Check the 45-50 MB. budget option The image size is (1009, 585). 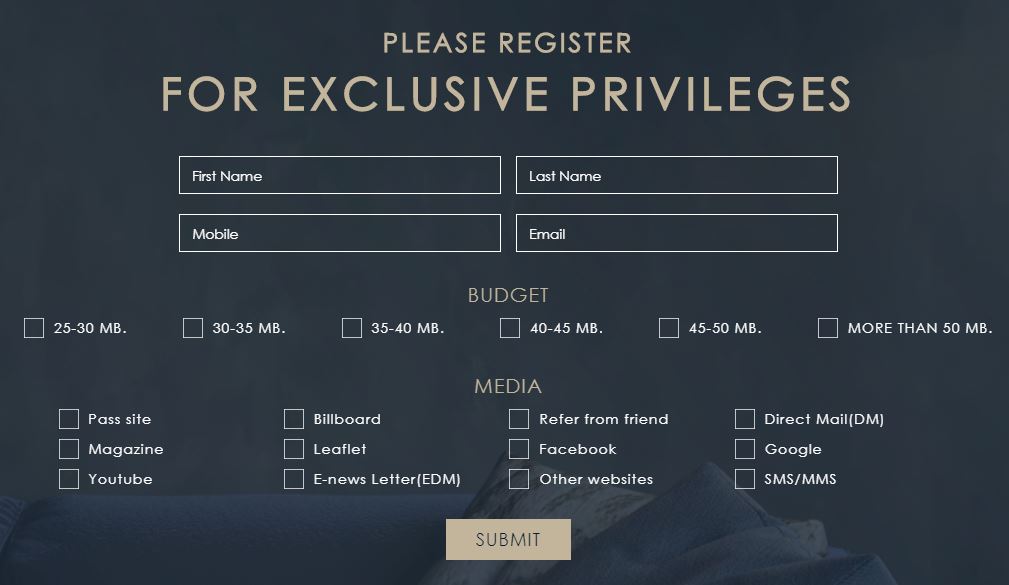[x=669, y=328]
